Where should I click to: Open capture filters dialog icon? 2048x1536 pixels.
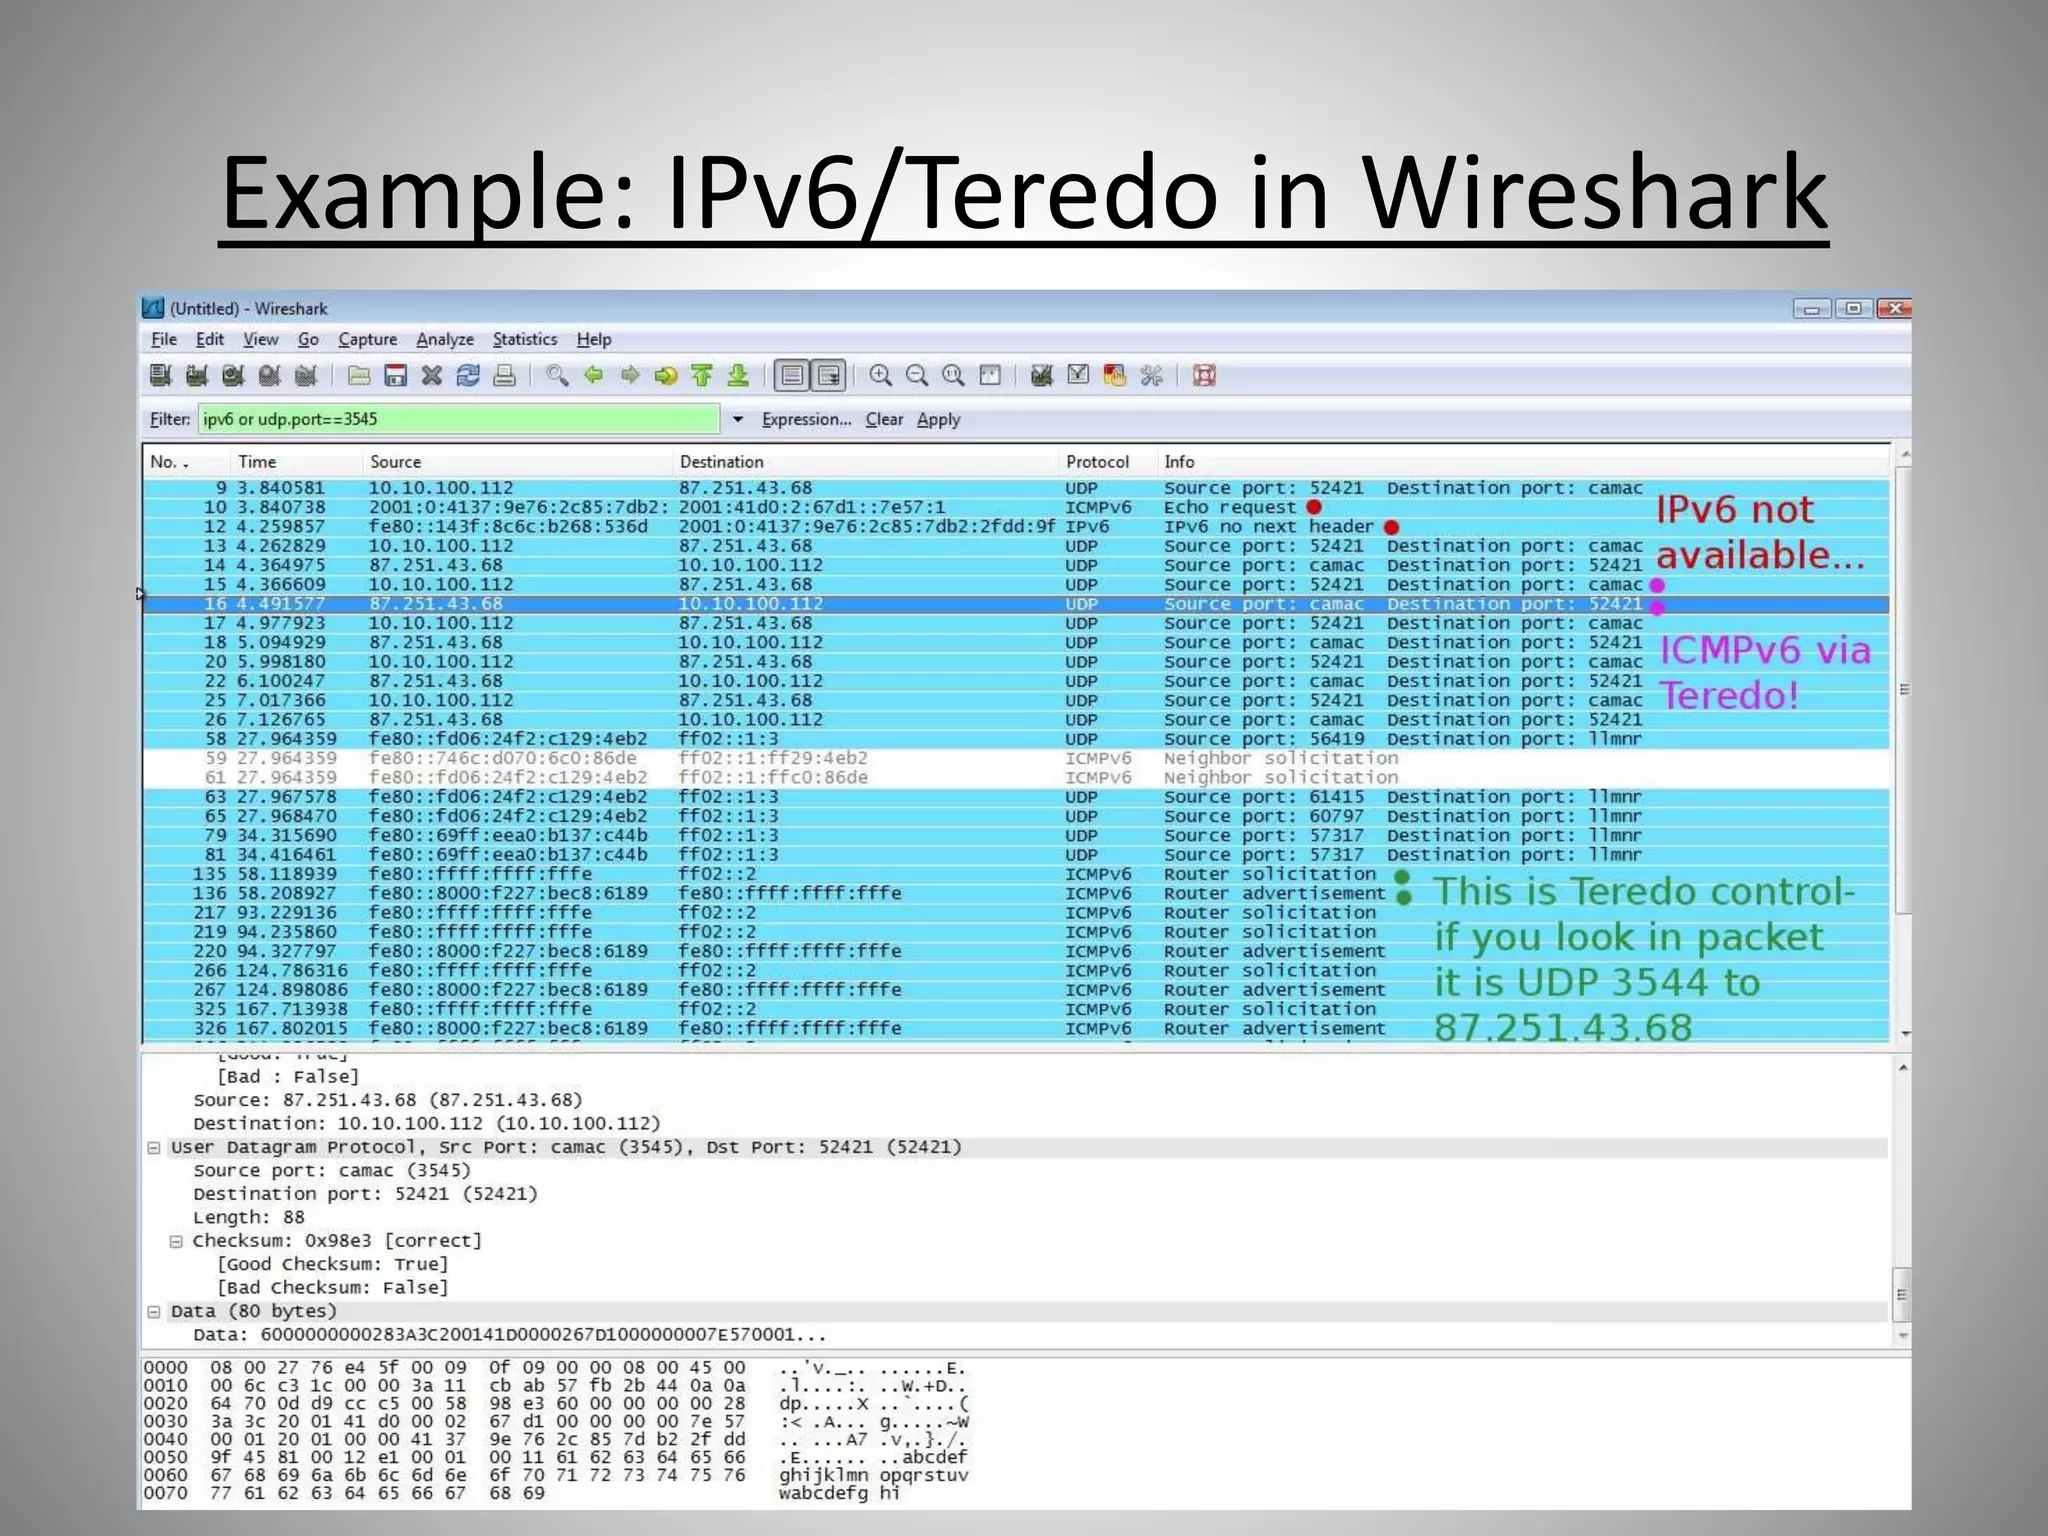[1041, 376]
